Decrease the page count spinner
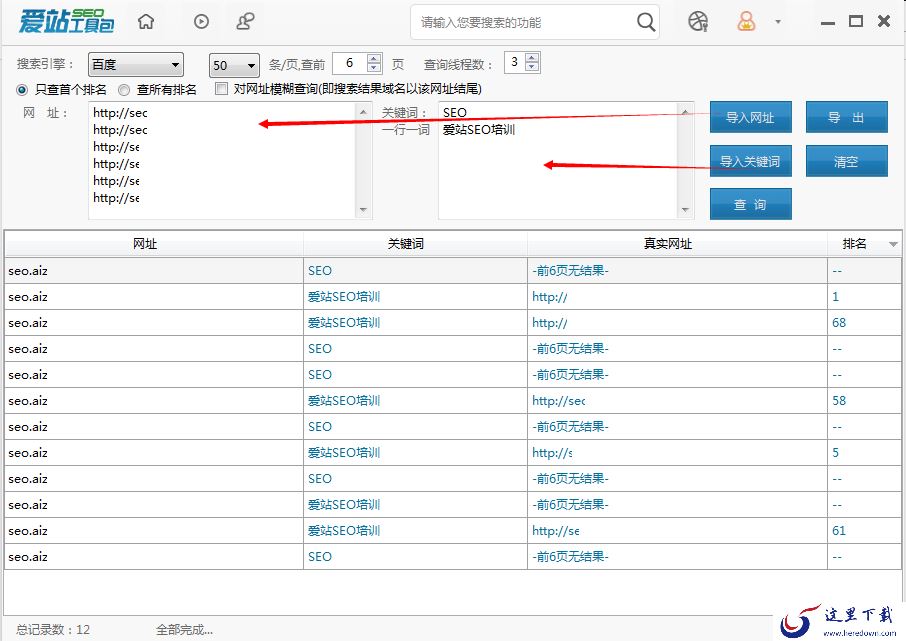This screenshot has height=641, width=906. click(x=374, y=68)
